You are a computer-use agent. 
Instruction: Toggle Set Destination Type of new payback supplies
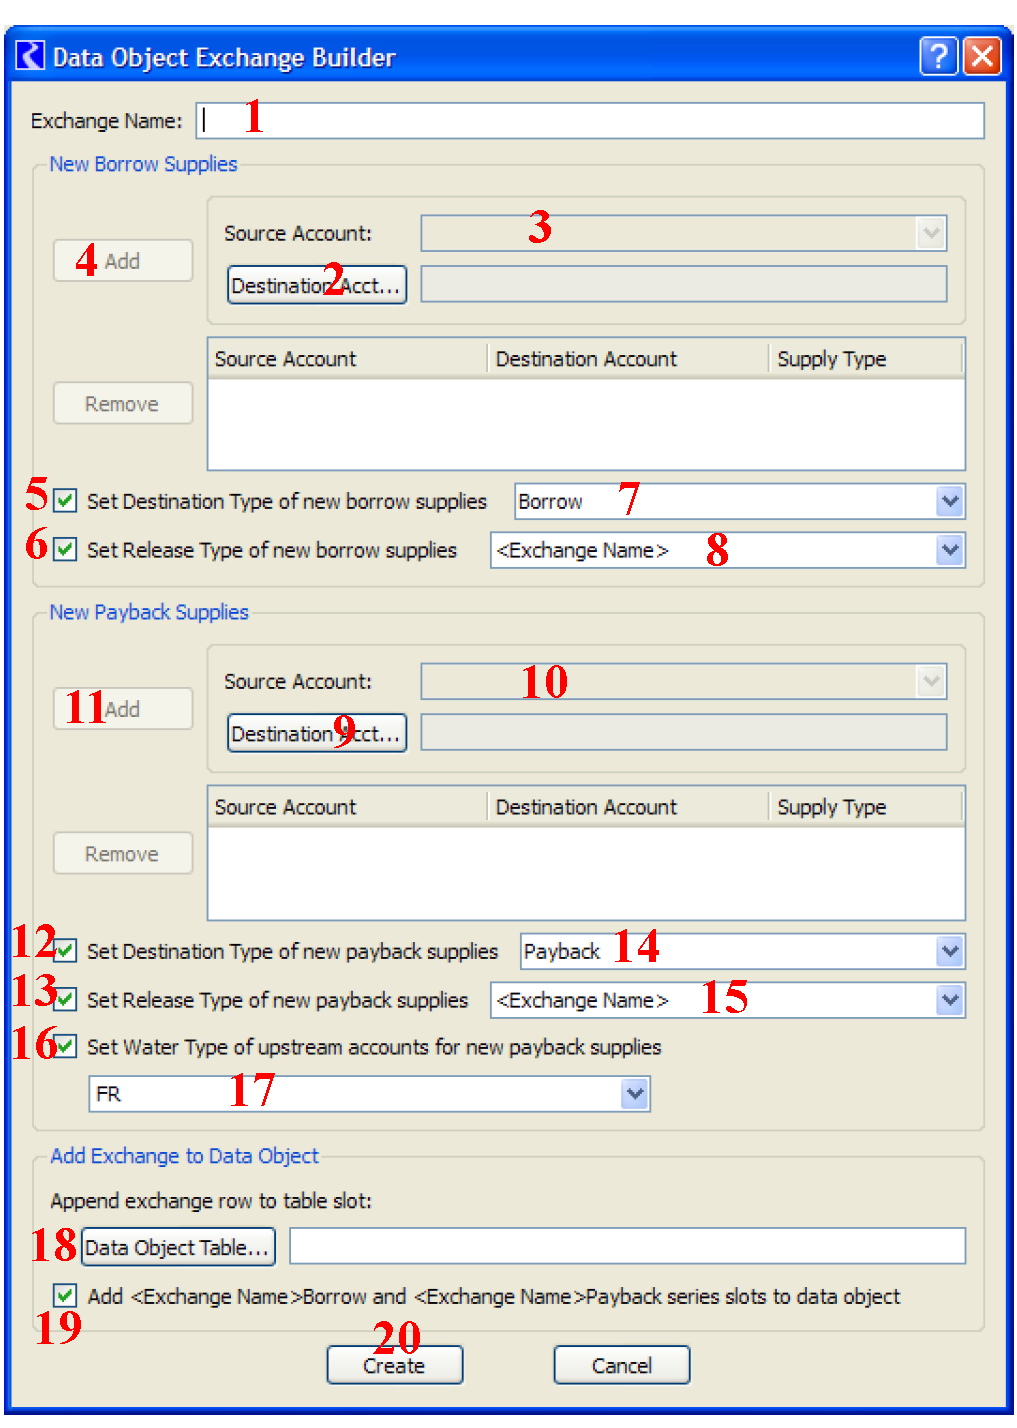66,950
